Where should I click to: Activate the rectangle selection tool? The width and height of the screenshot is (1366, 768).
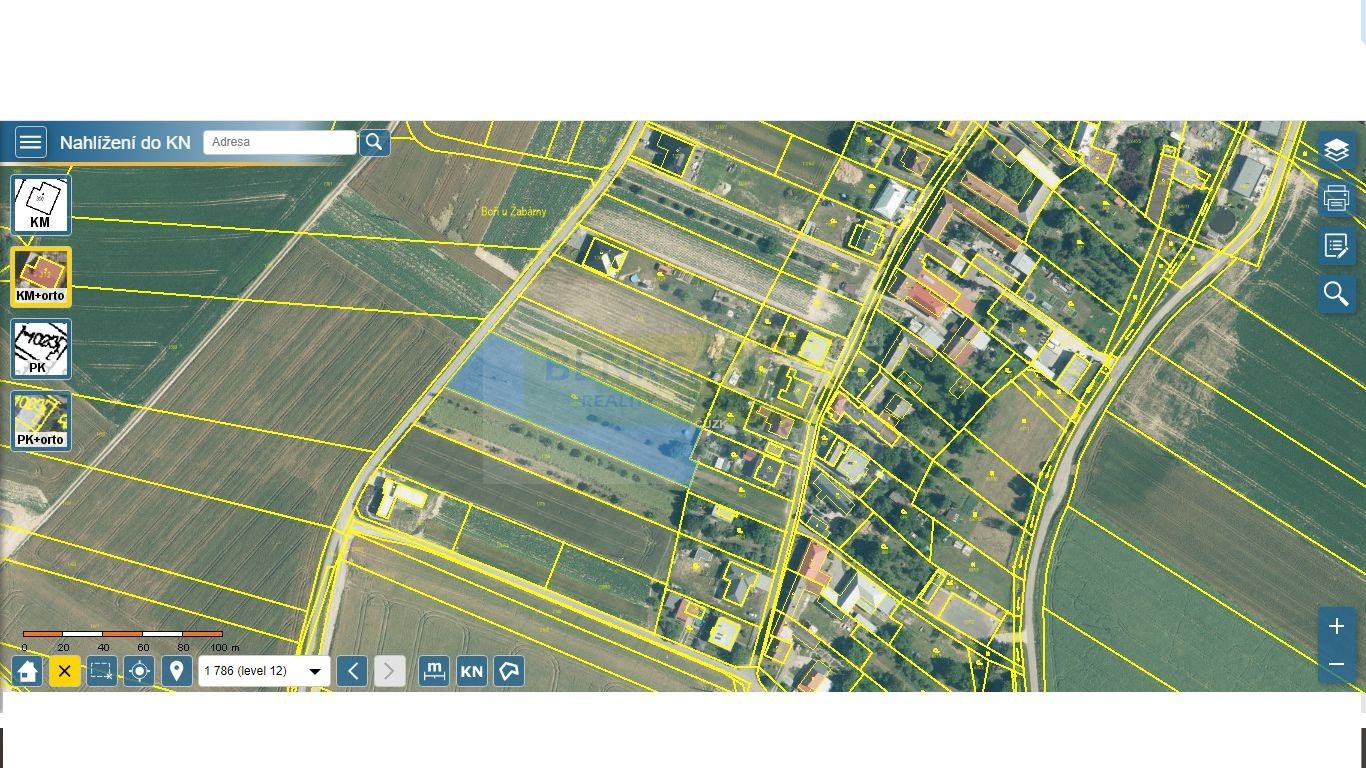[x=102, y=671]
